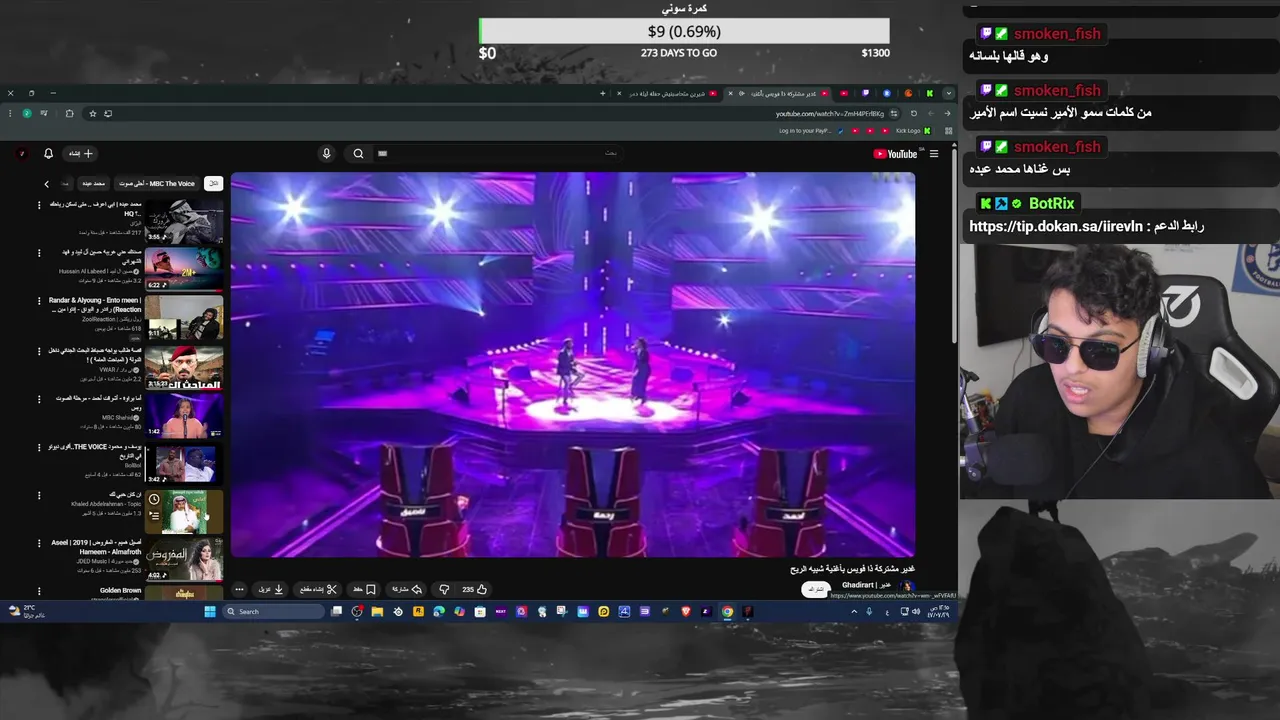Open the Log in to your PayPal bookmark

pyautogui.click(x=812, y=131)
